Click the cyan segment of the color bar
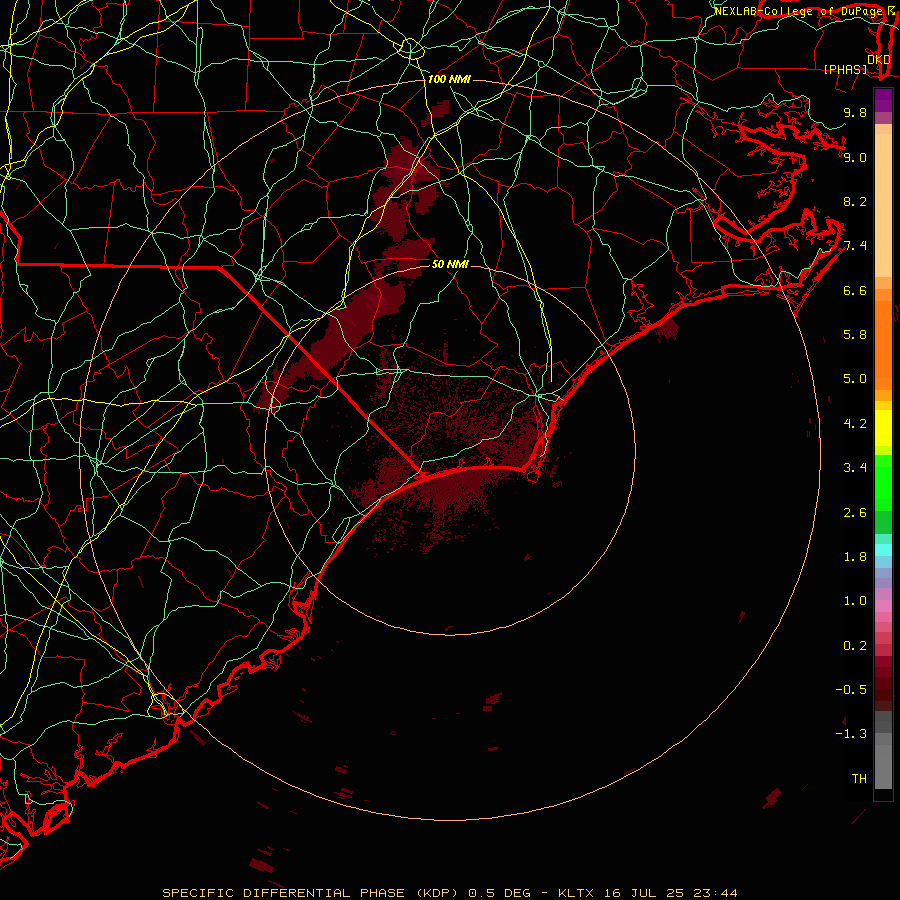The width and height of the screenshot is (900, 900). tap(883, 549)
